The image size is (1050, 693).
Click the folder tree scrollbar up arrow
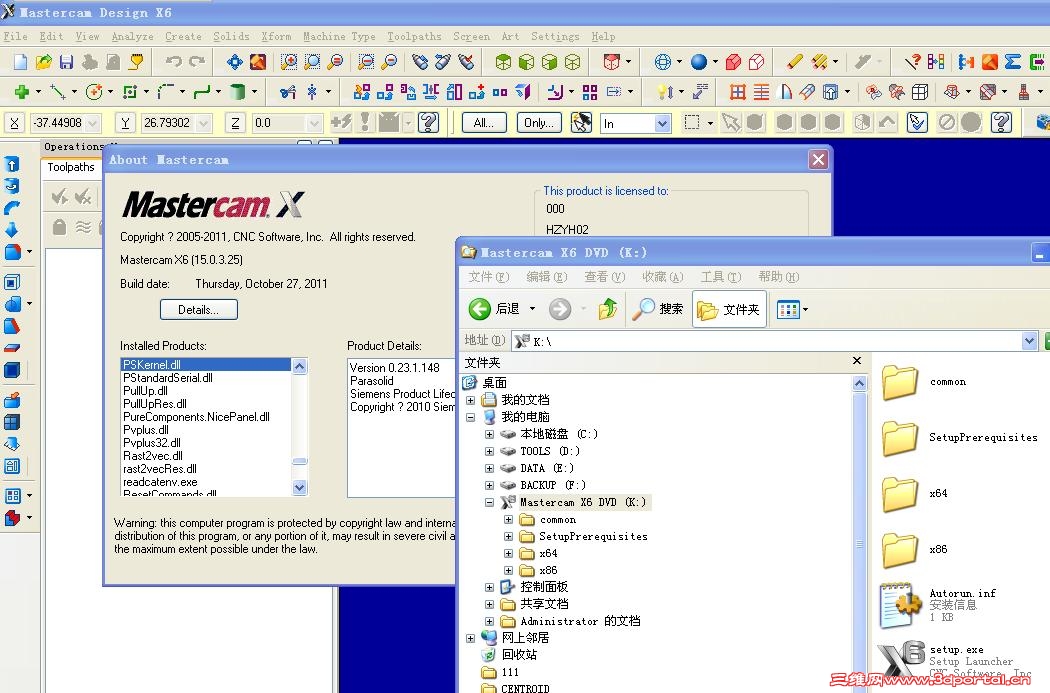click(x=859, y=384)
